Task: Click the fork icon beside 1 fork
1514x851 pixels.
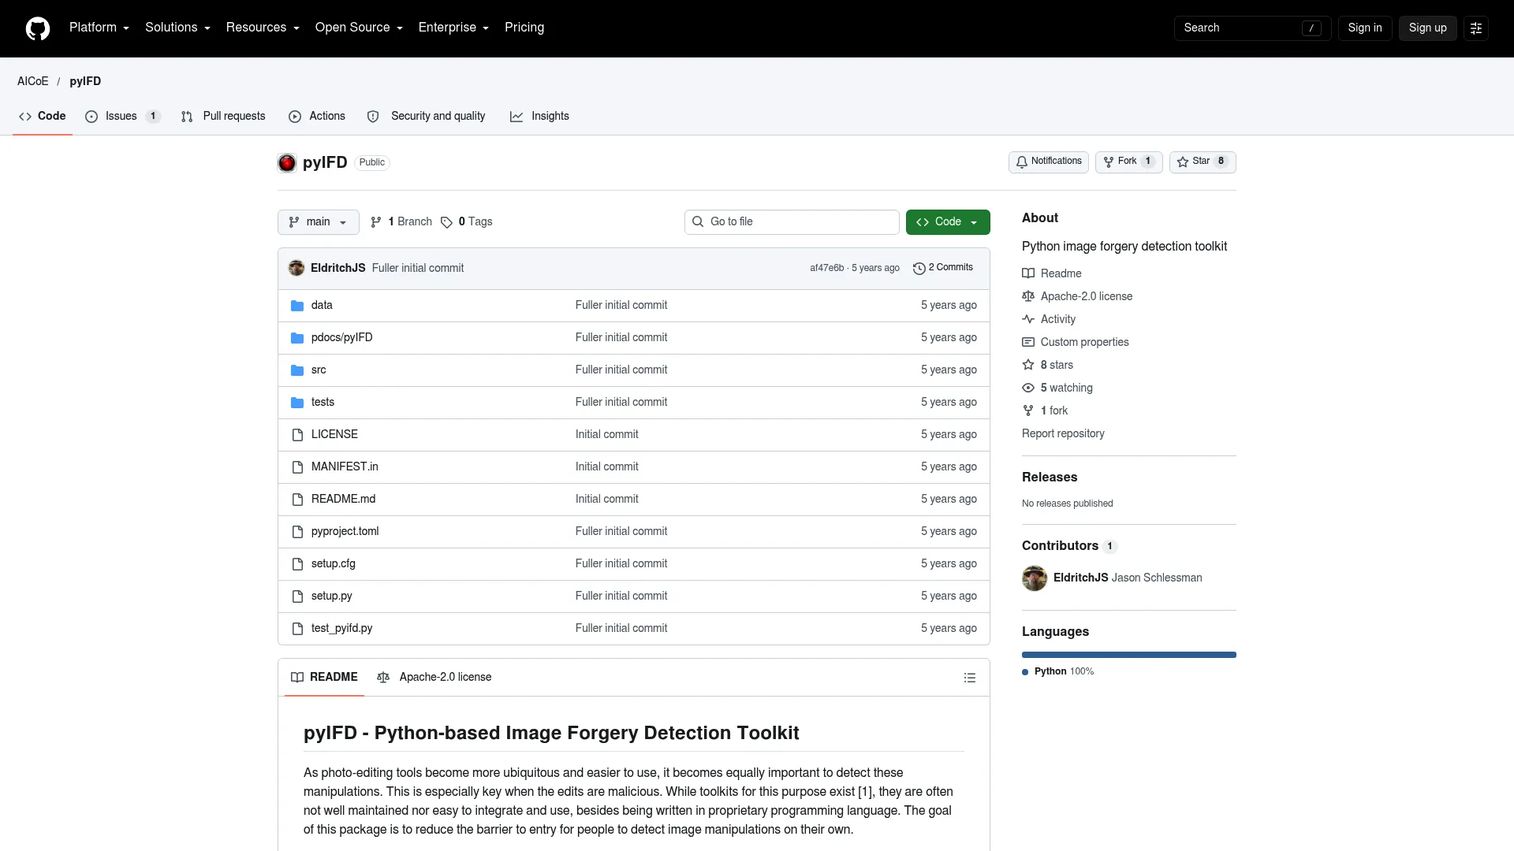Action: pos(1028,411)
